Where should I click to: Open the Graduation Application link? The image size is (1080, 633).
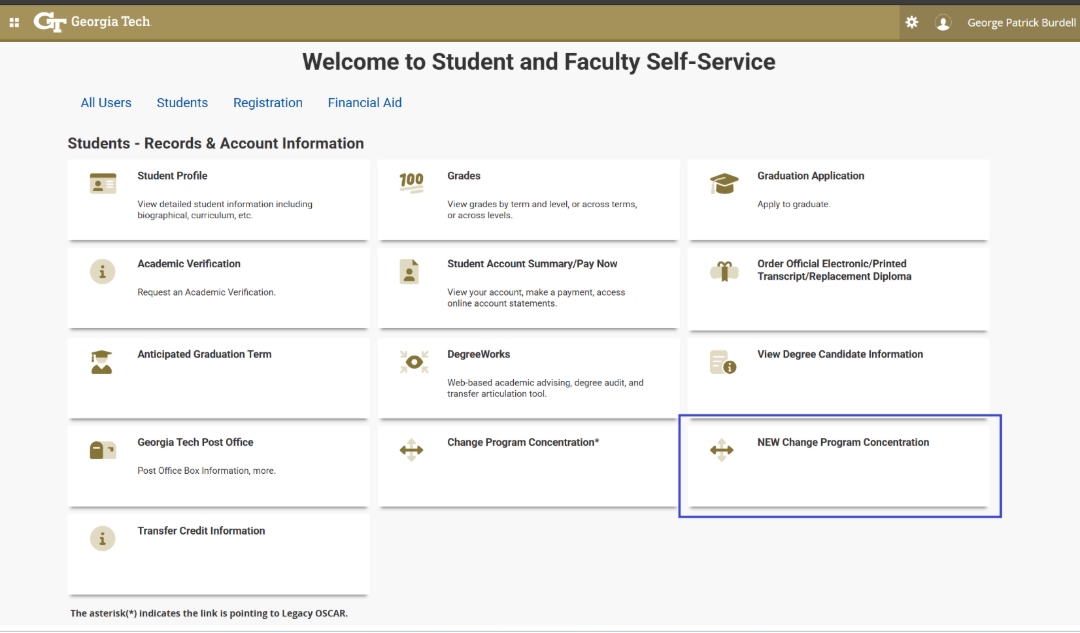tap(811, 176)
